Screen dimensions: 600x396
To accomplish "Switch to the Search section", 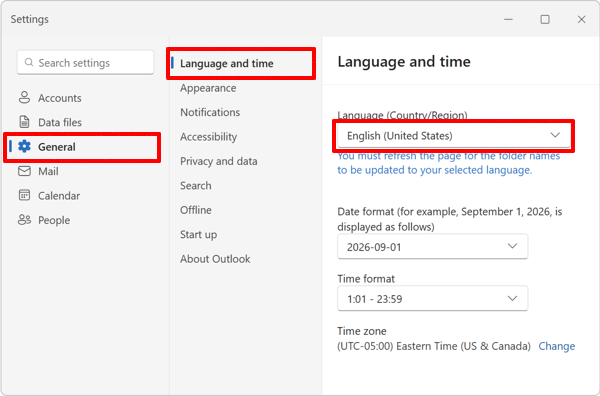I will click(x=196, y=186).
